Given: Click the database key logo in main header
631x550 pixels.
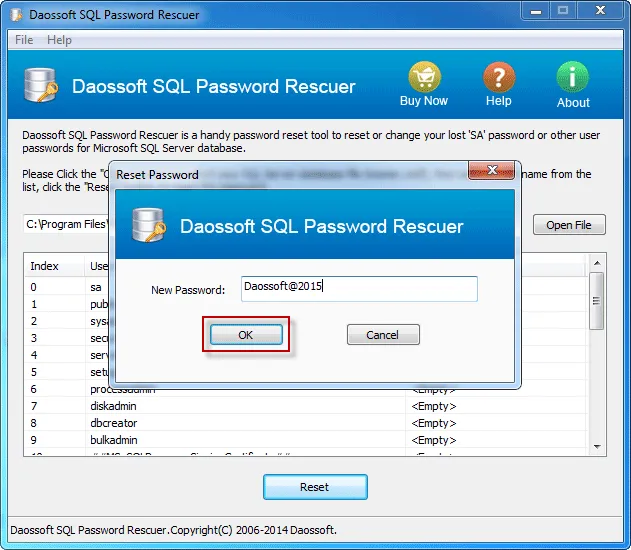Looking at the screenshot, I should pyautogui.click(x=41, y=85).
